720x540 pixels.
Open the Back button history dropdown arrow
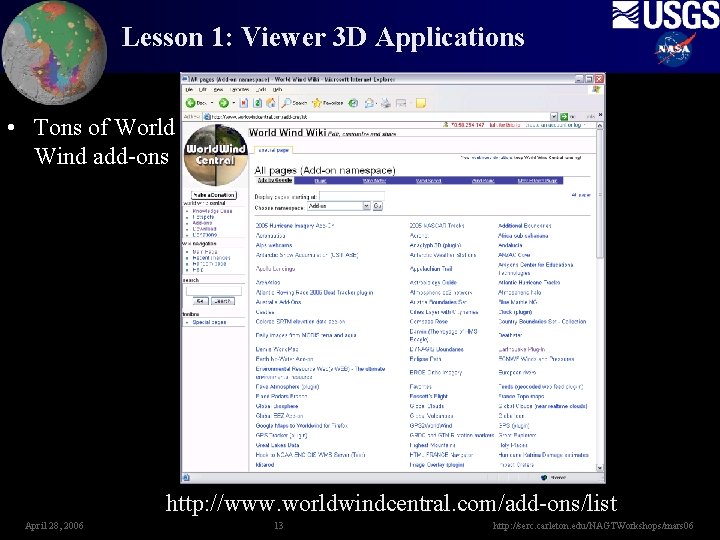point(212,103)
